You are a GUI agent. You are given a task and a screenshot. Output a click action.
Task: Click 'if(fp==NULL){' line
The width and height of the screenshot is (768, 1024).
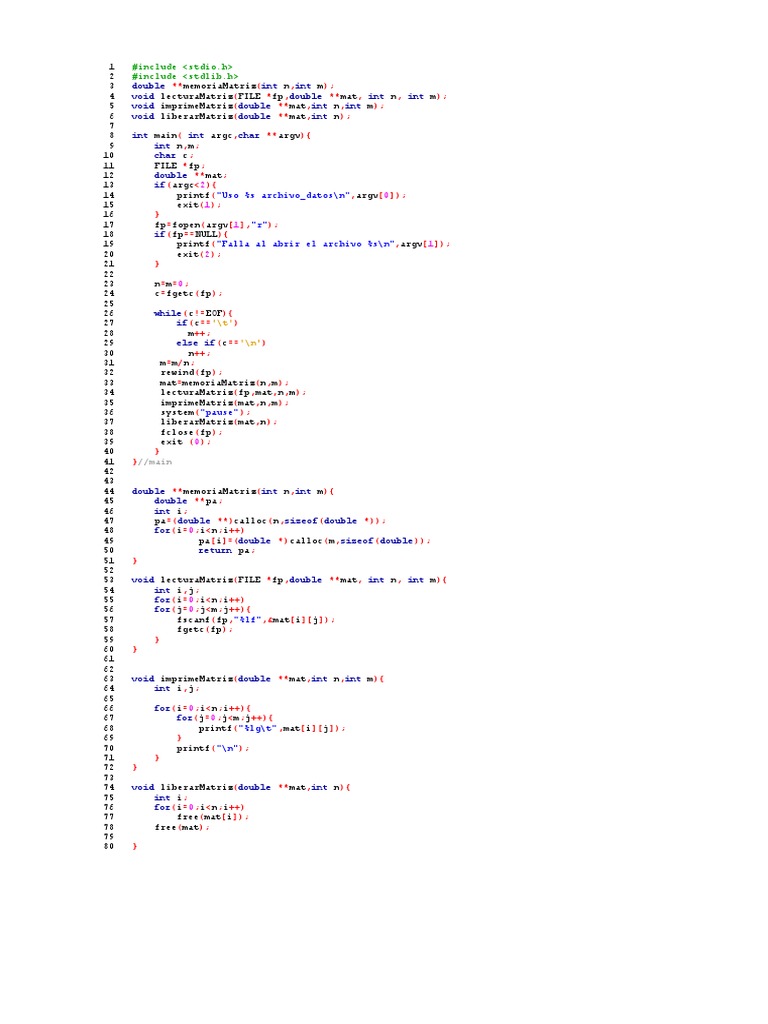191,234
